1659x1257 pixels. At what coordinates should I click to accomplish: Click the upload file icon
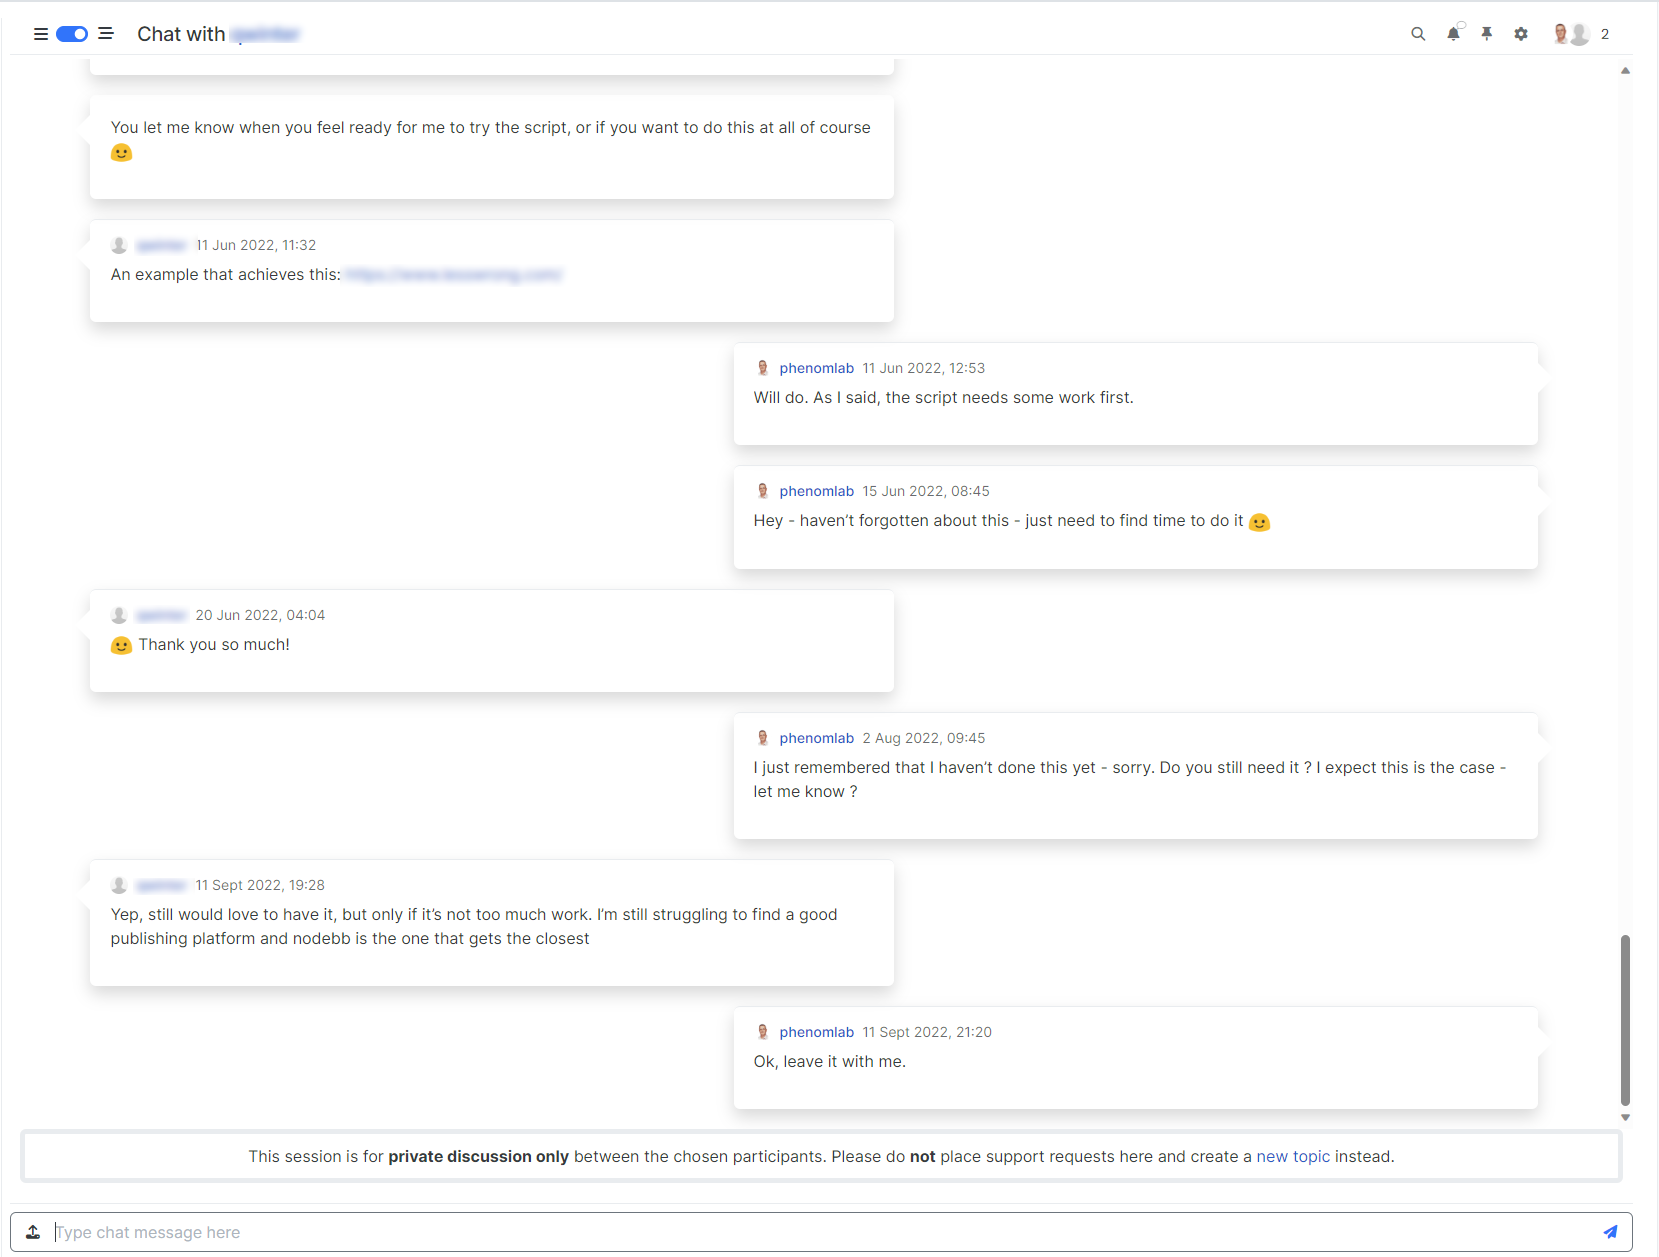(x=33, y=1232)
